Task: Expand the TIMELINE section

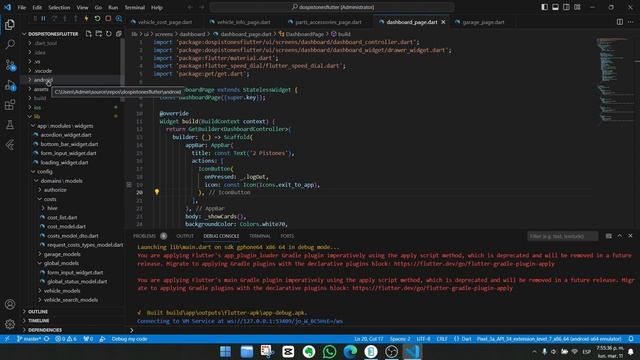Action: pyautogui.click(x=39, y=321)
